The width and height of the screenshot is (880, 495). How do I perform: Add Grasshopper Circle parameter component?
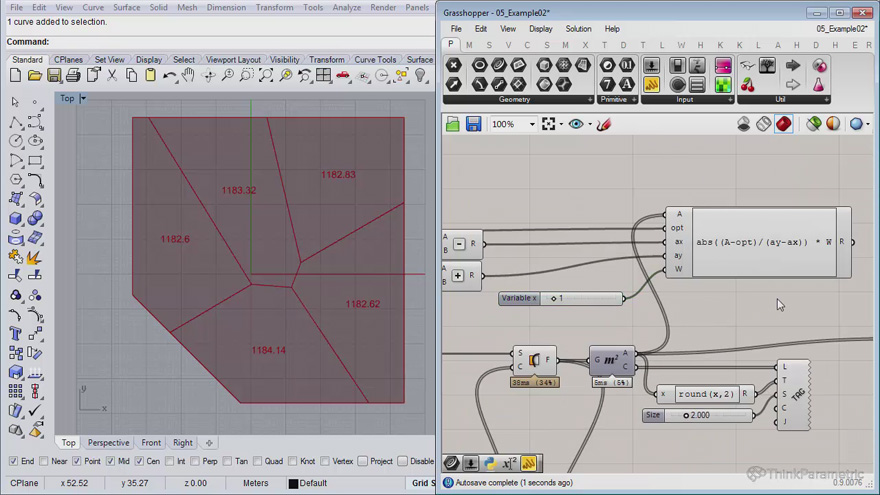479,65
